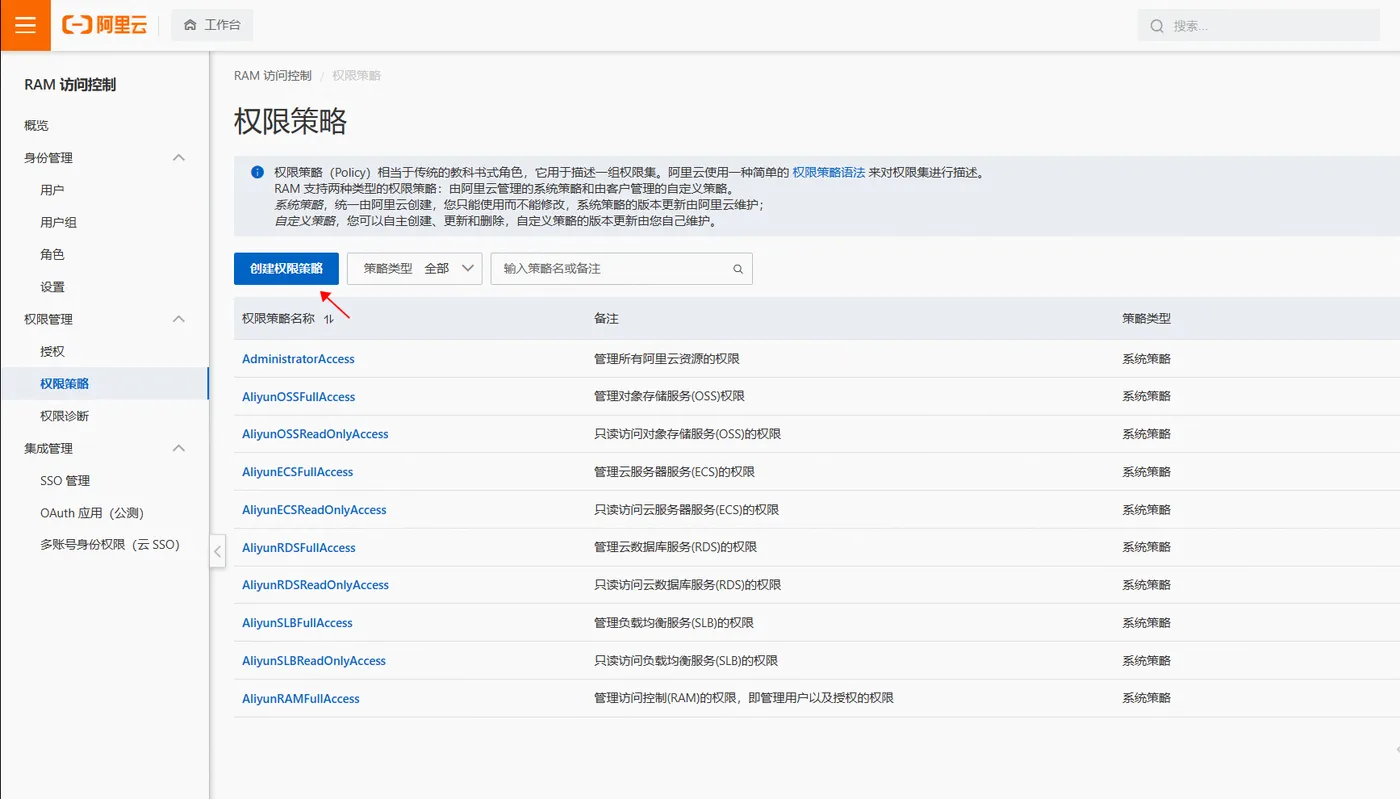Click note 管理负载均衡服务(SLB)的权限
1400x799 pixels.
coord(674,623)
